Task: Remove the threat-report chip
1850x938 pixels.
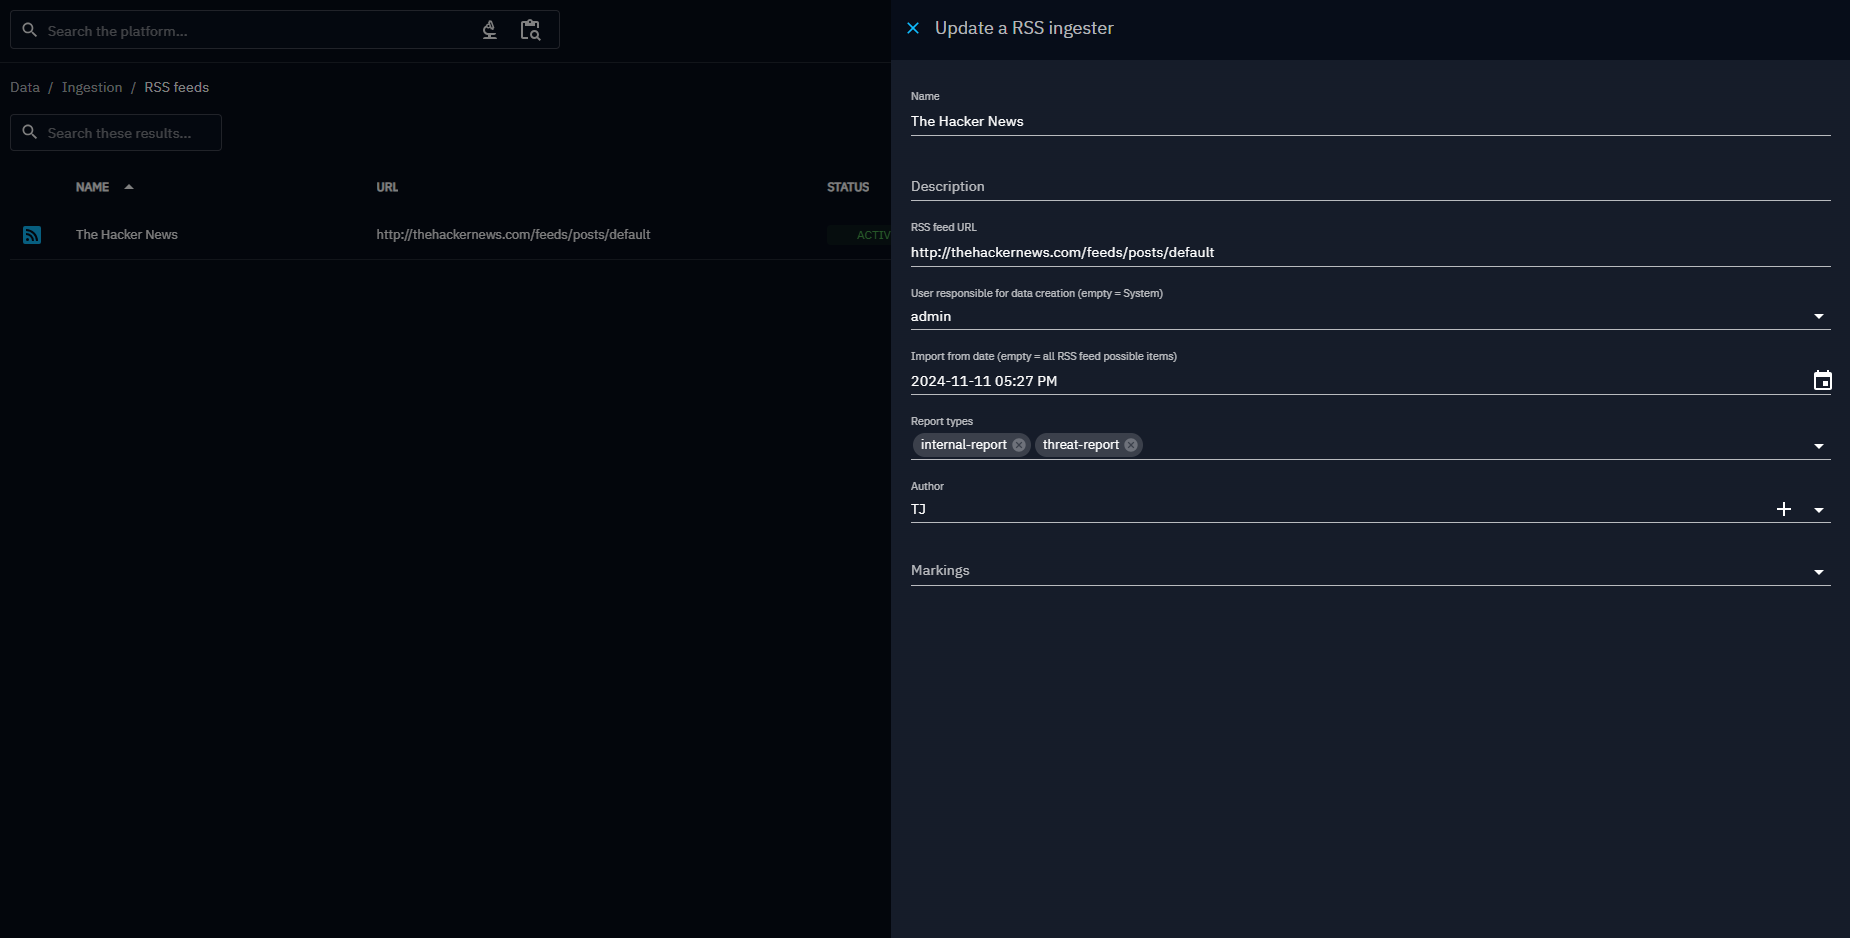Action: pos(1131,445)
